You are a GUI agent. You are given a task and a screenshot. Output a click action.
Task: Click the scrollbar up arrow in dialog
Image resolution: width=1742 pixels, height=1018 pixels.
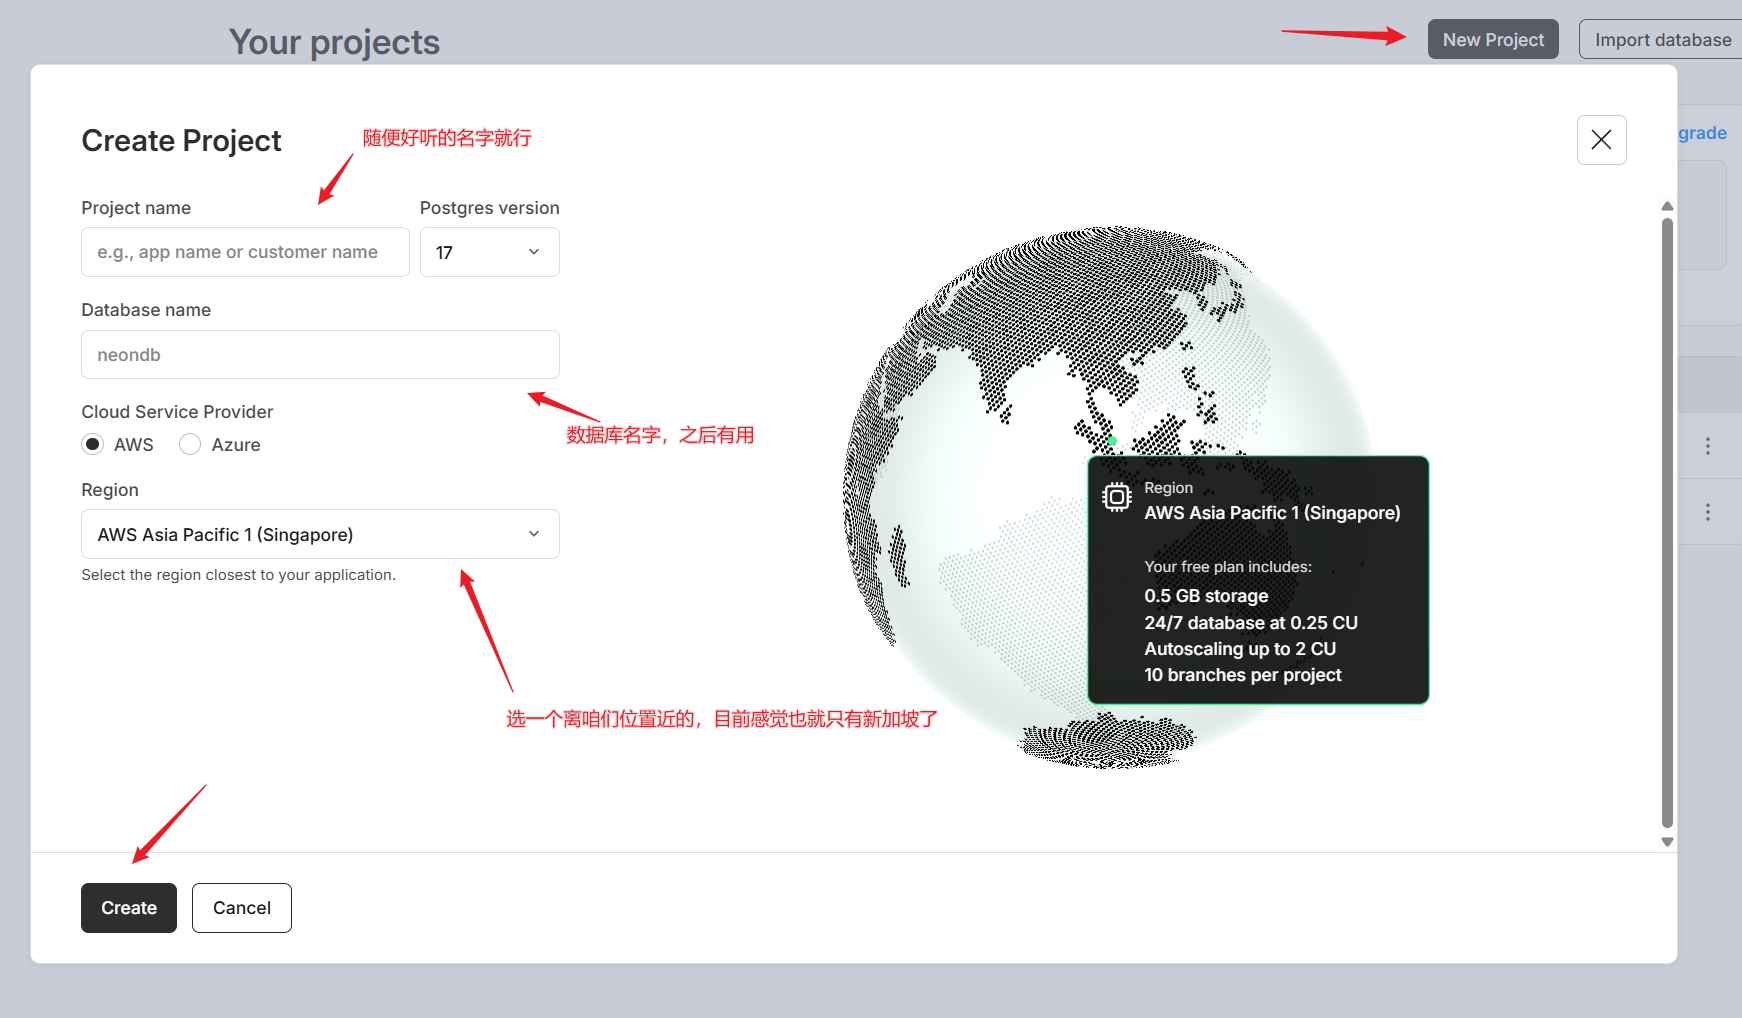(x=1667, y=206)
